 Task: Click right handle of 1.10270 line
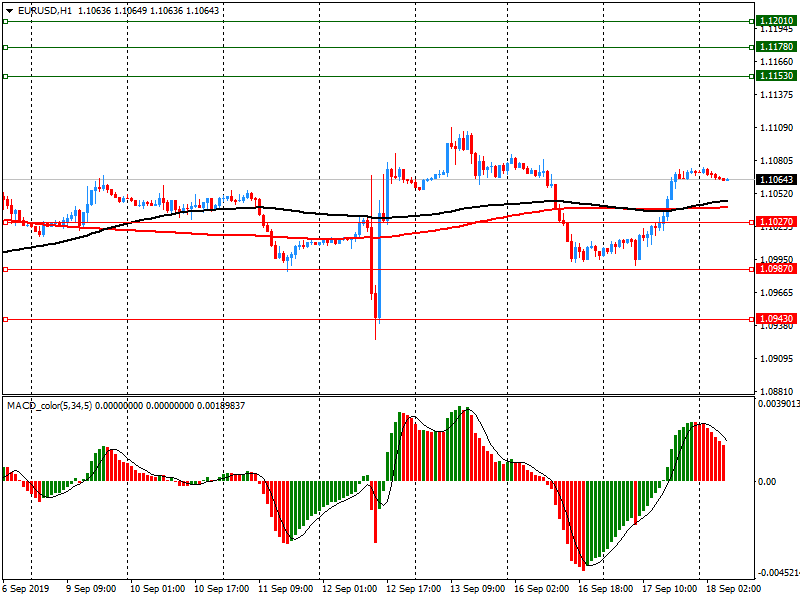752,222
